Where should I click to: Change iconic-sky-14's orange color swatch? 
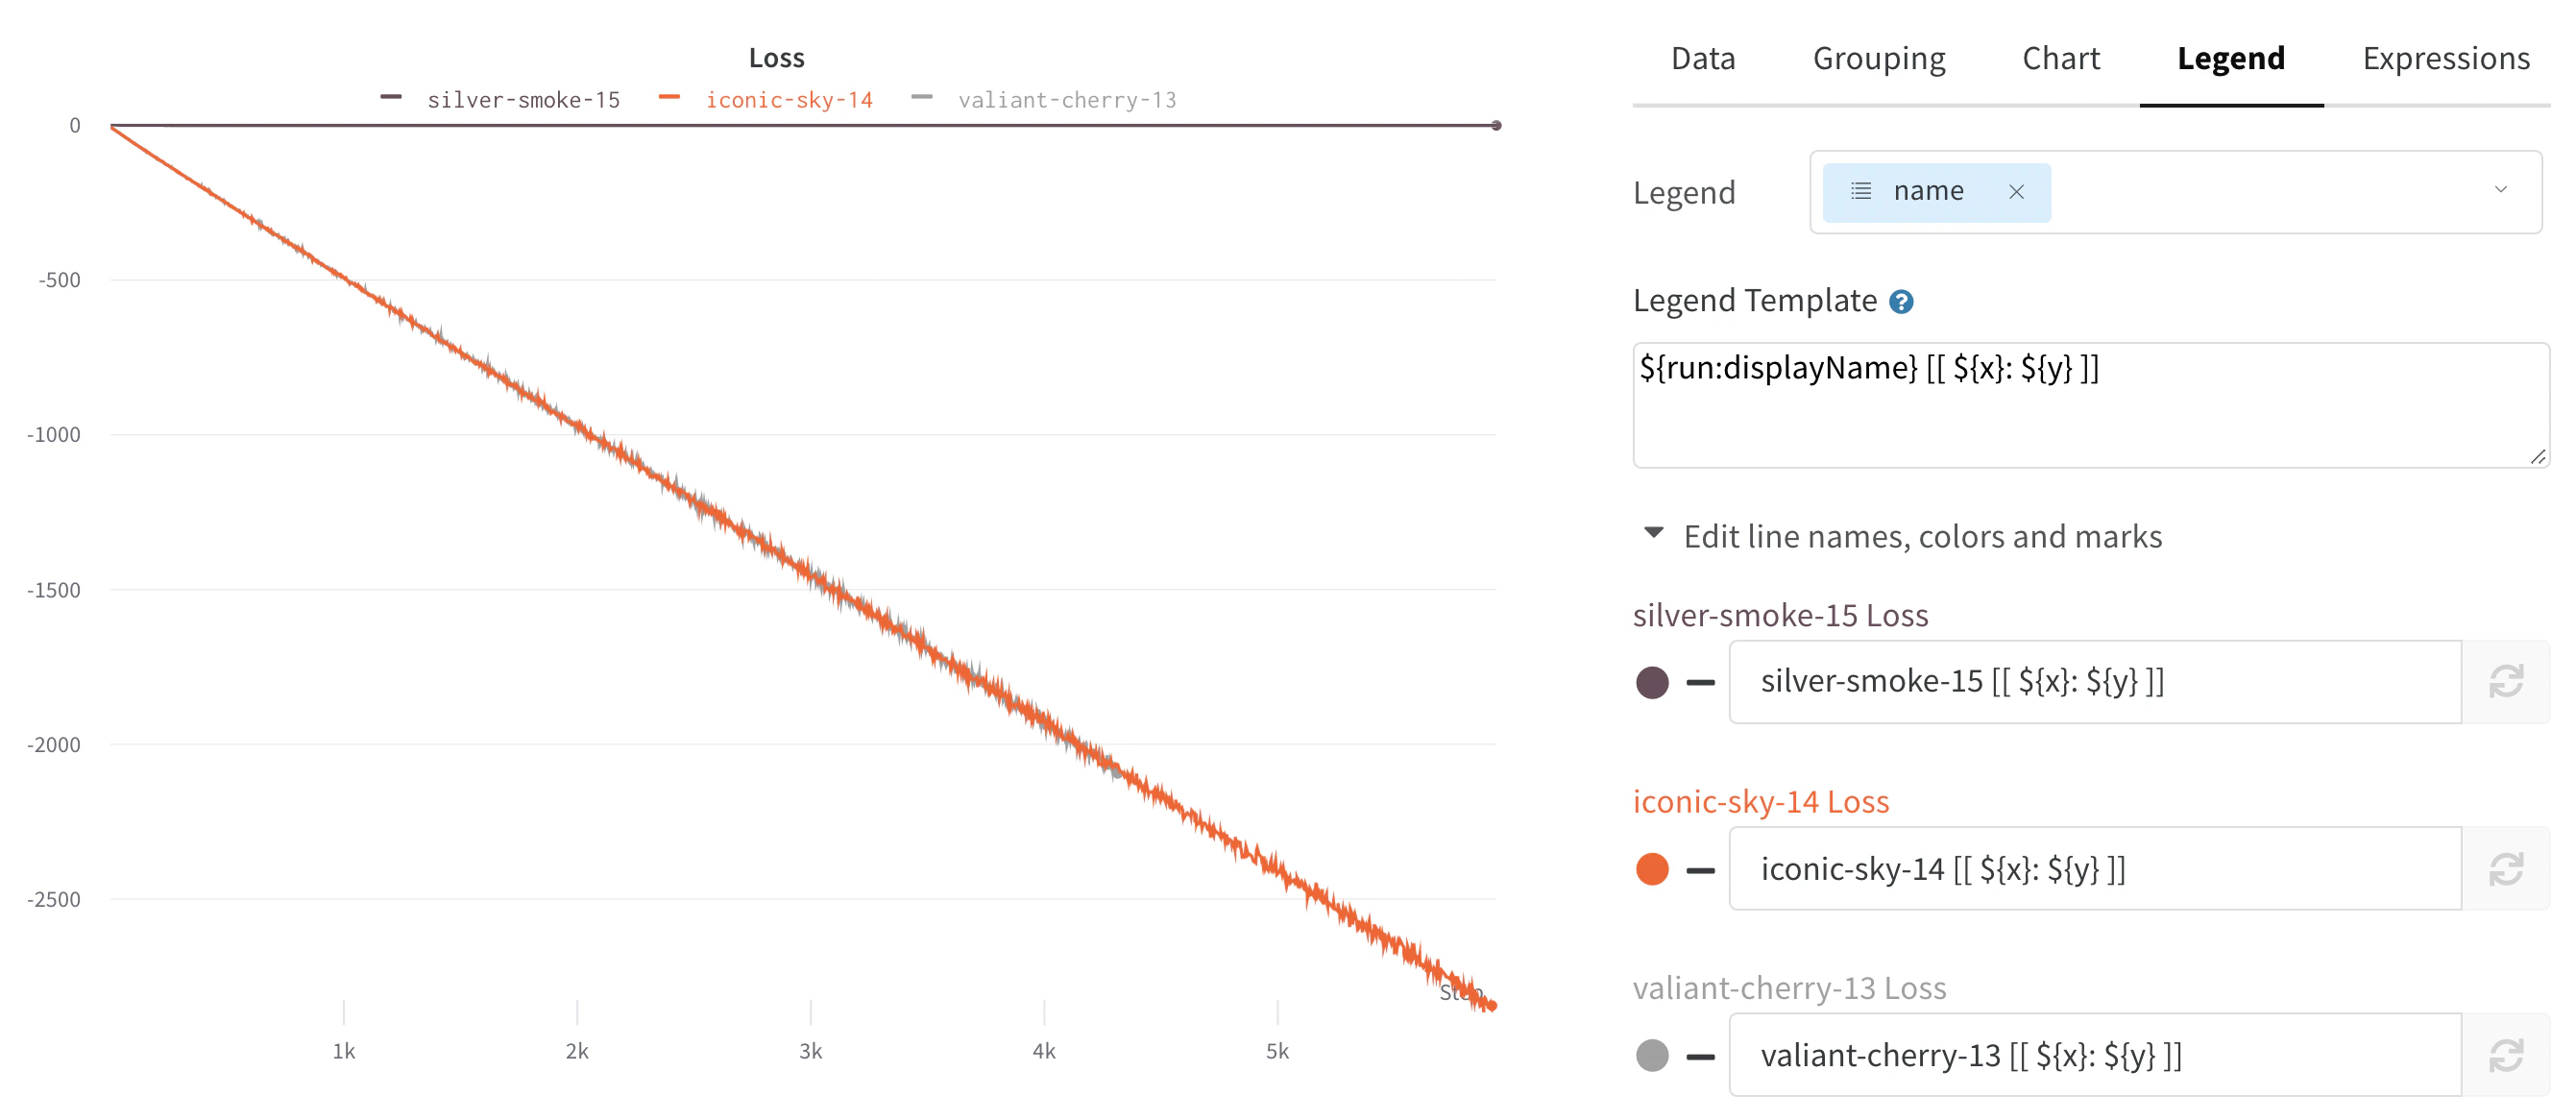tap(1651, 868)
